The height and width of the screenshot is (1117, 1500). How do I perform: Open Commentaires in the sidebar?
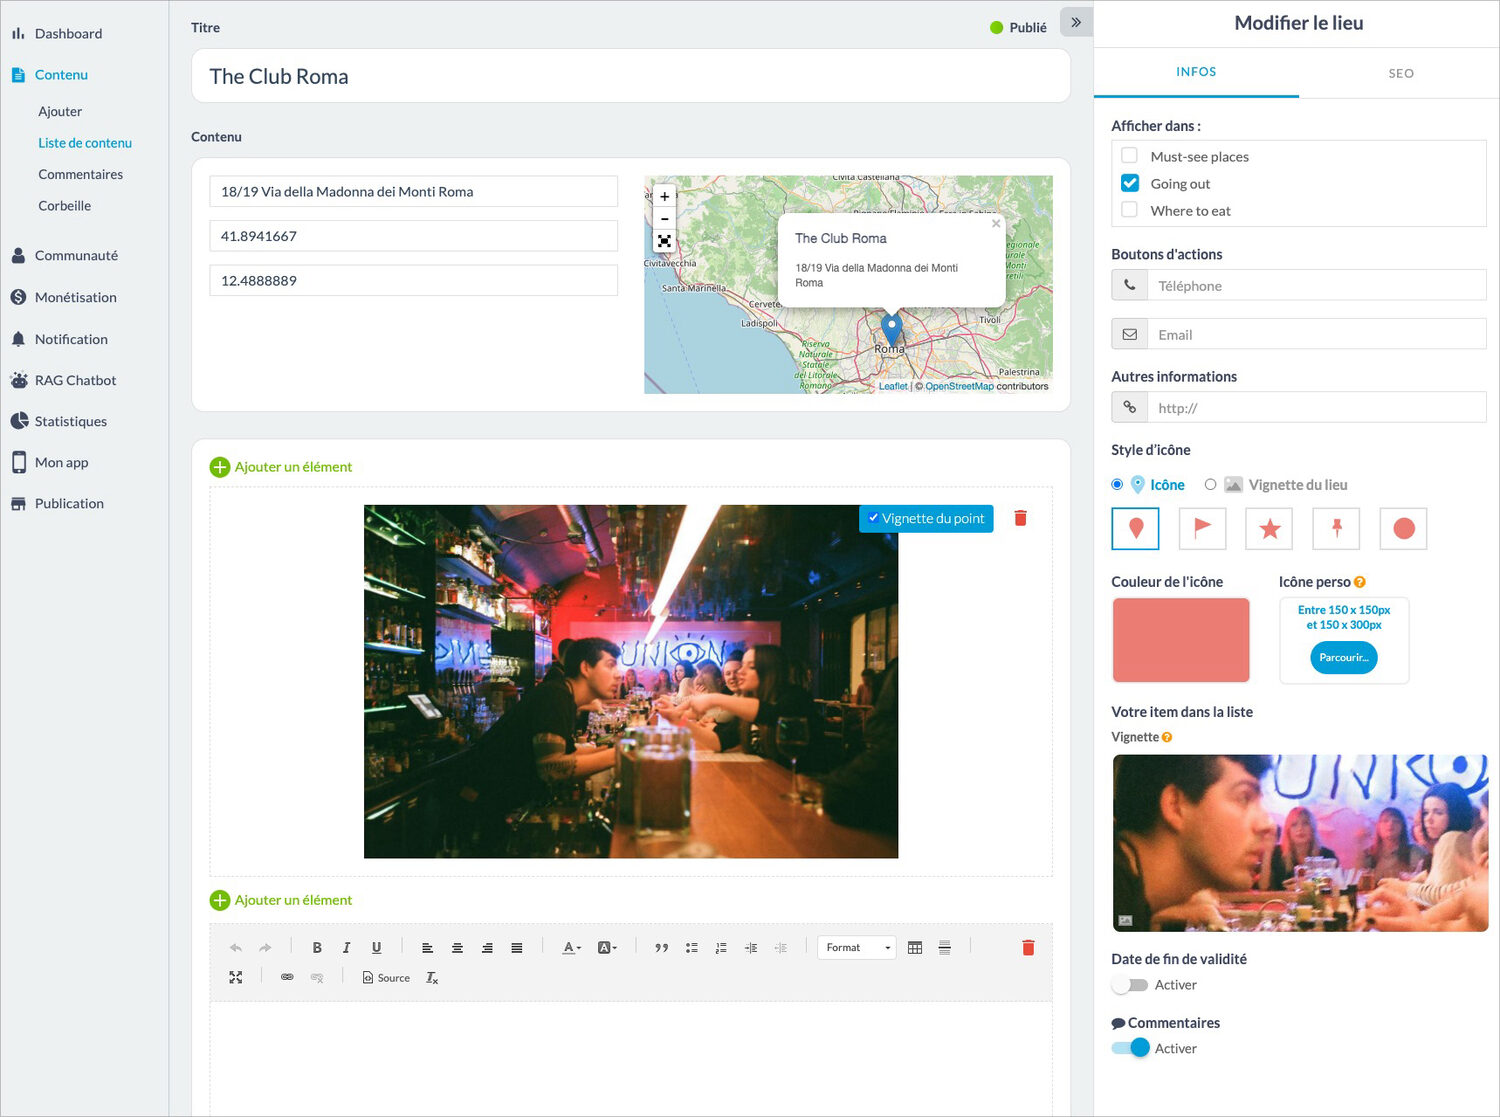[81, 174]
